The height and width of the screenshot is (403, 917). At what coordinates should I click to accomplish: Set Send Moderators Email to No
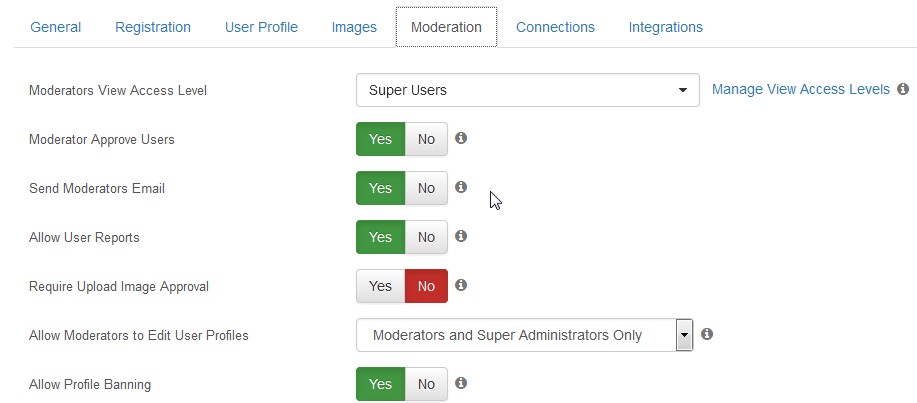426,188
